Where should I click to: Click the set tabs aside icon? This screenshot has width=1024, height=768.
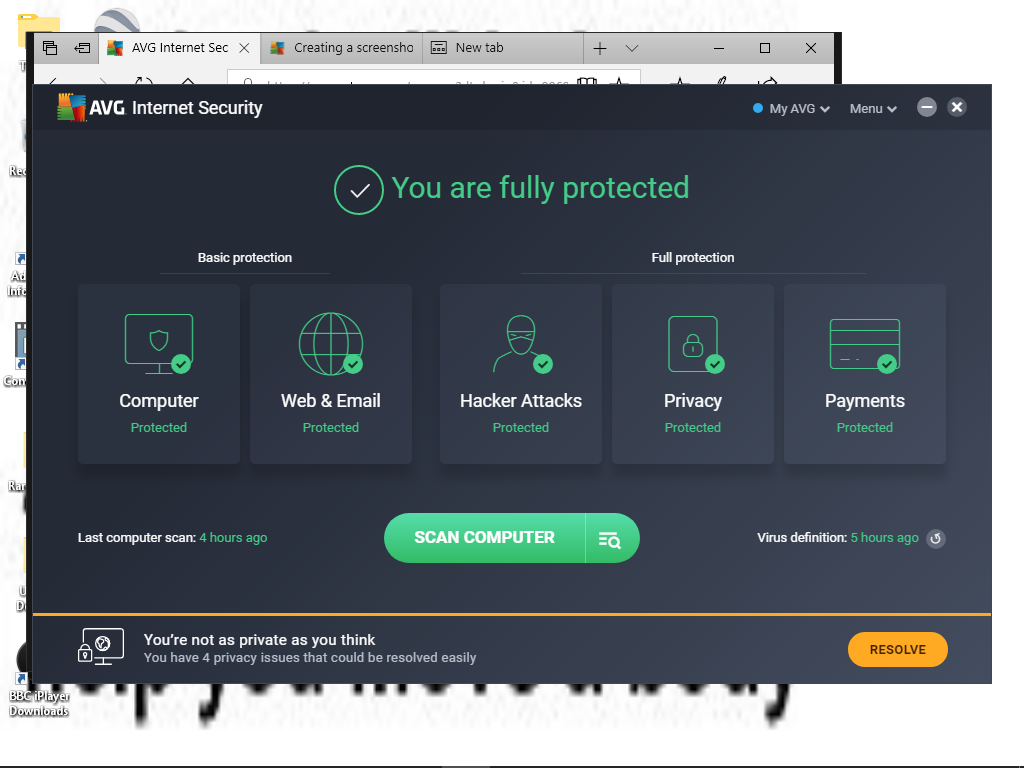[82, 48]
